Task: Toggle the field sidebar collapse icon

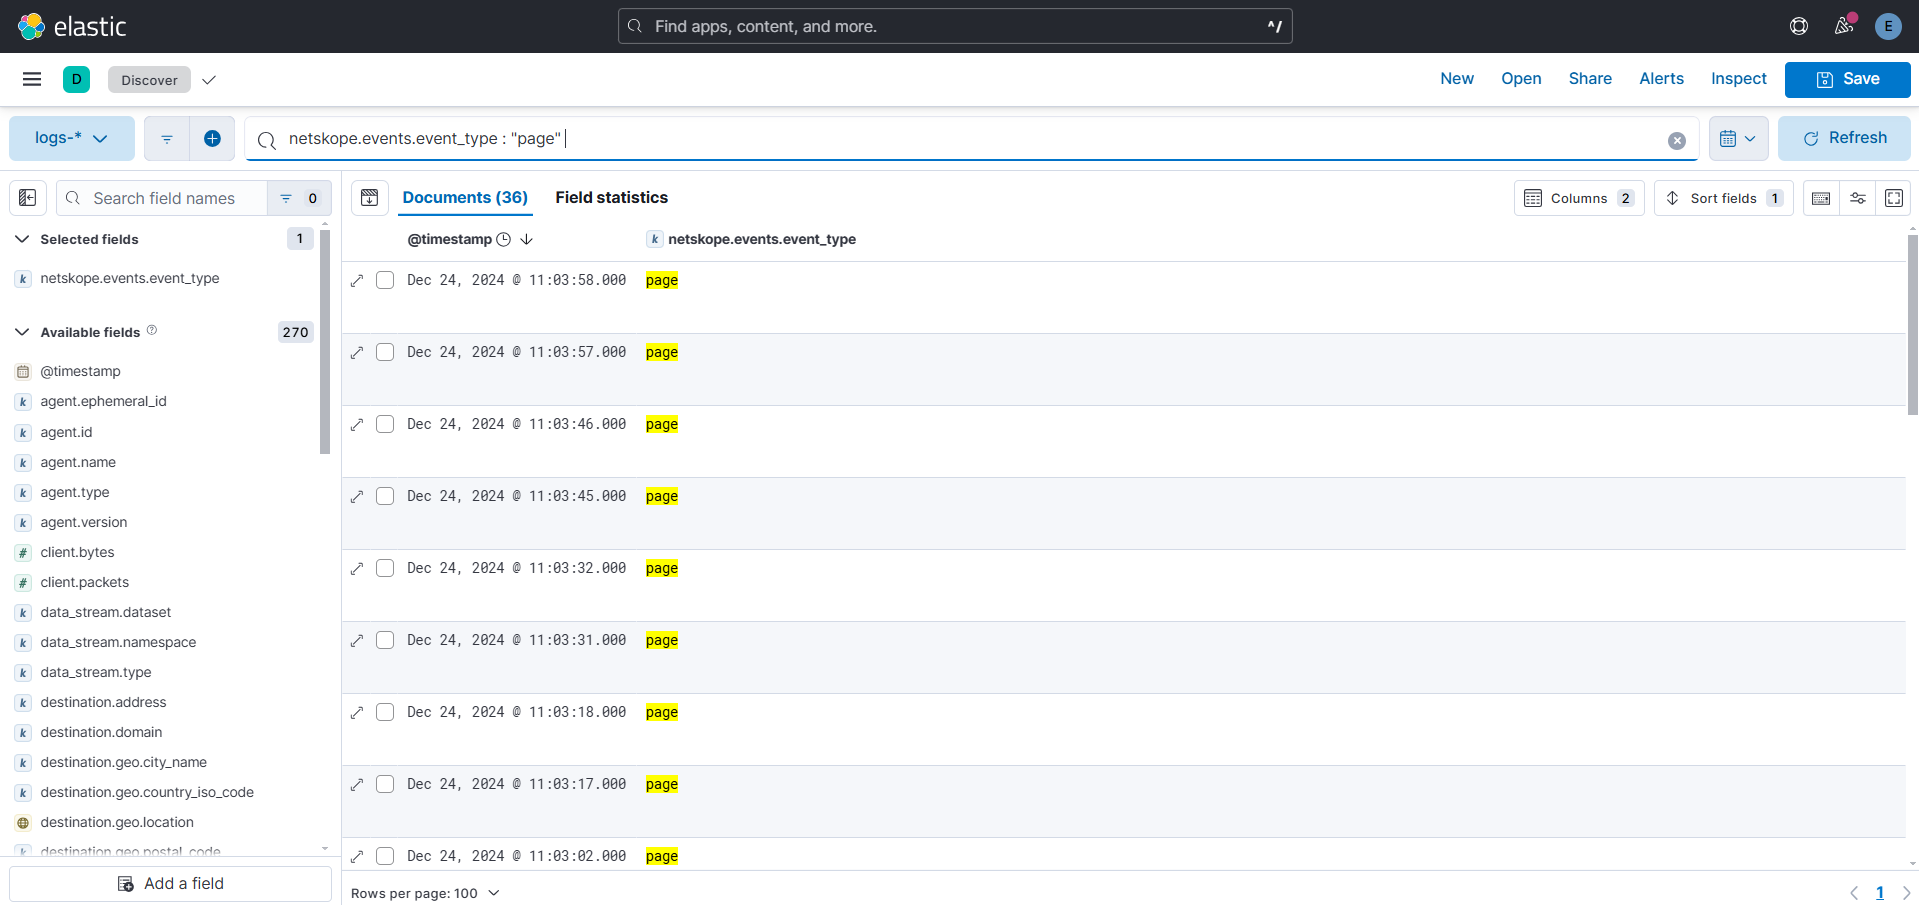Action: coord(28,198)
